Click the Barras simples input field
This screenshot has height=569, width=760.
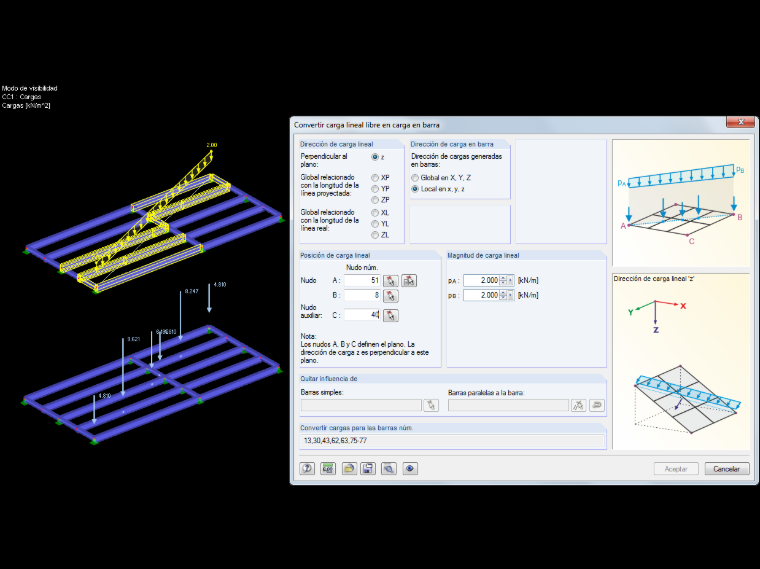tap(361, 405)
